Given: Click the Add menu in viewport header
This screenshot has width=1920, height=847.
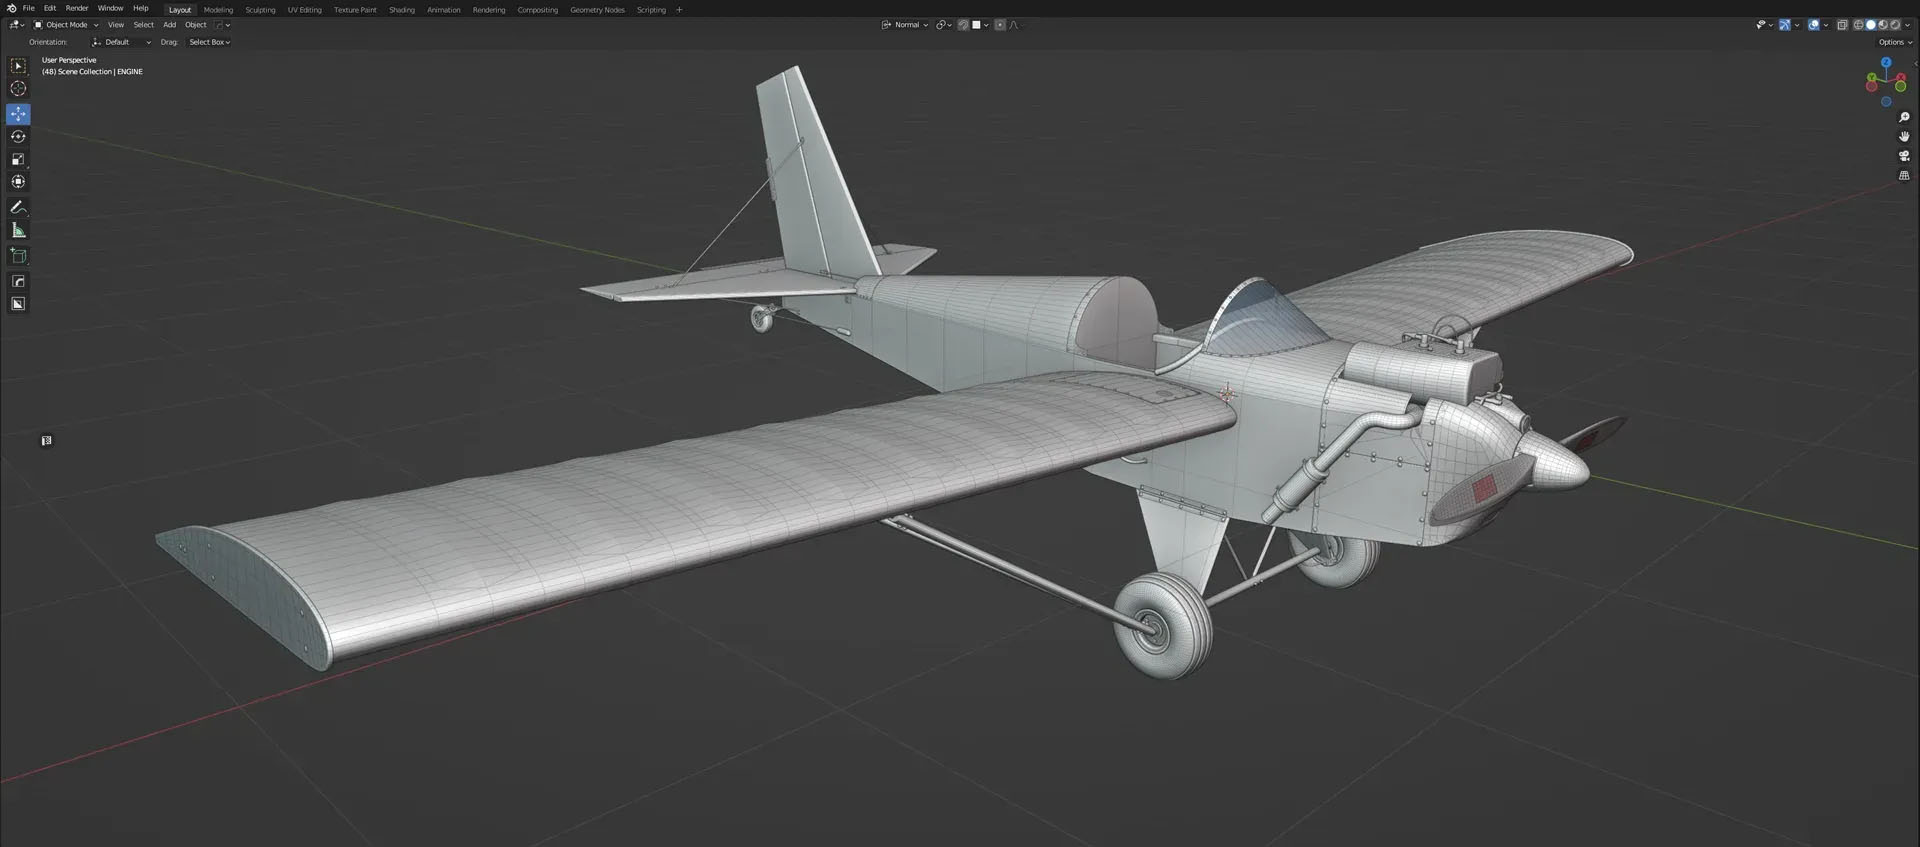Looking at the screenshot, I should point(169,25).
